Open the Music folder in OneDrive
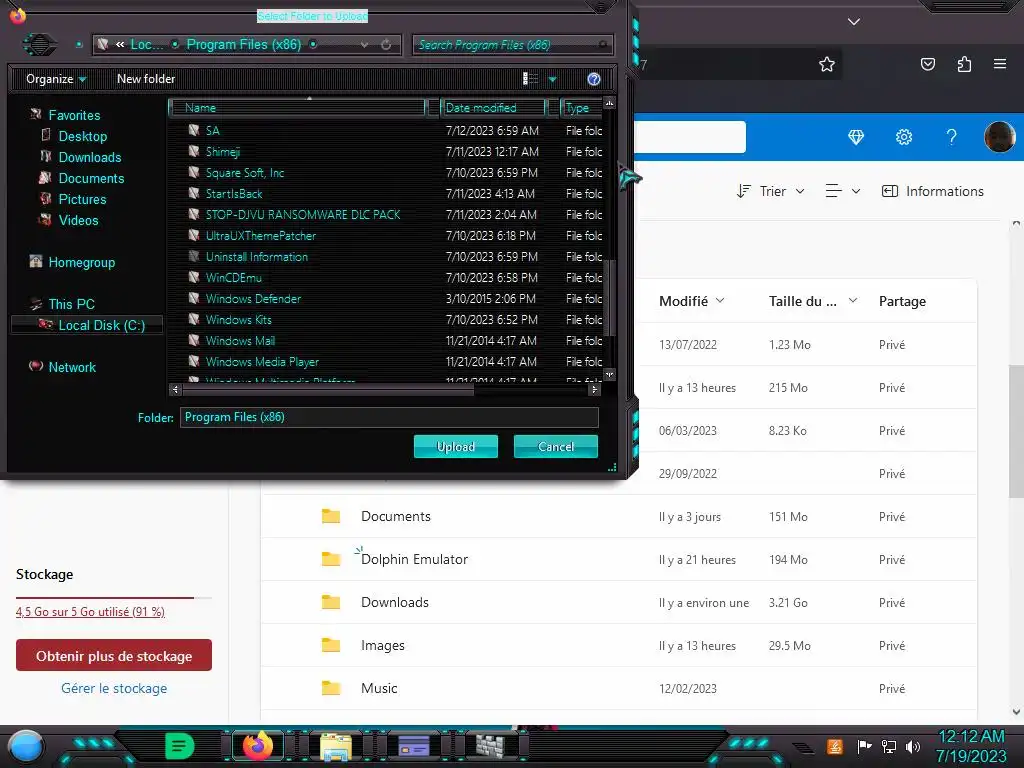The image size is (1024, 768). [379, 688]
